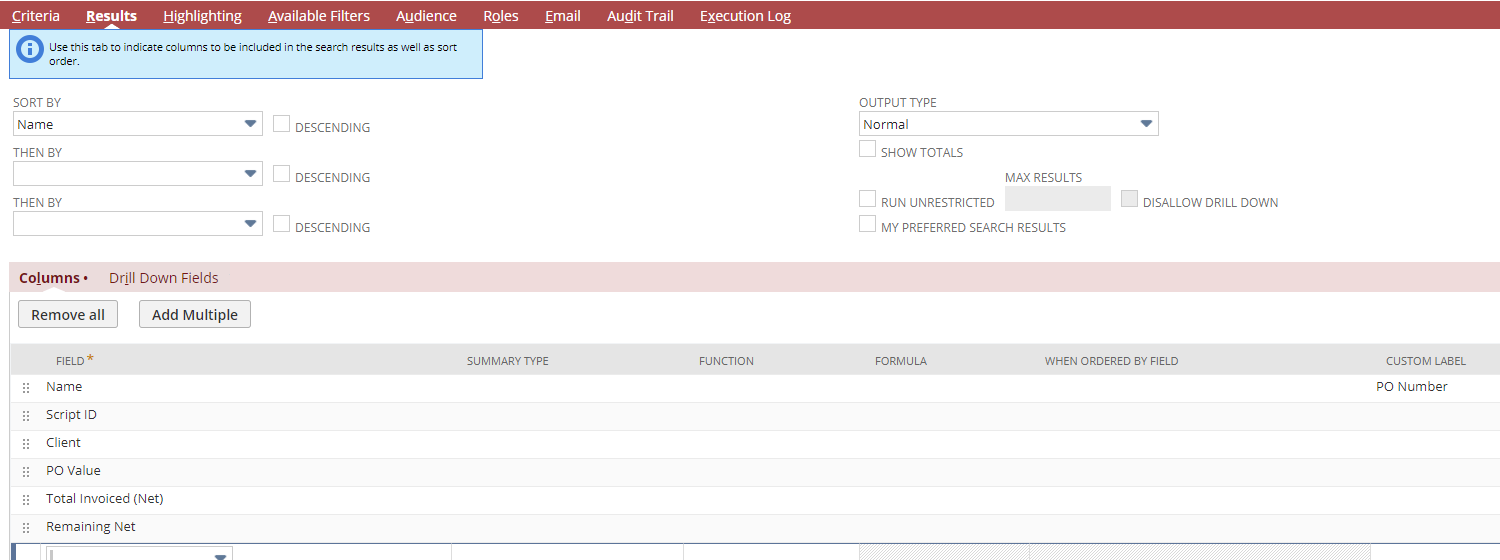The height and width of the screenshot is (560, 1500).
Task: Click the When Ordered By Field header
Action: click(x=1112, y=361)
